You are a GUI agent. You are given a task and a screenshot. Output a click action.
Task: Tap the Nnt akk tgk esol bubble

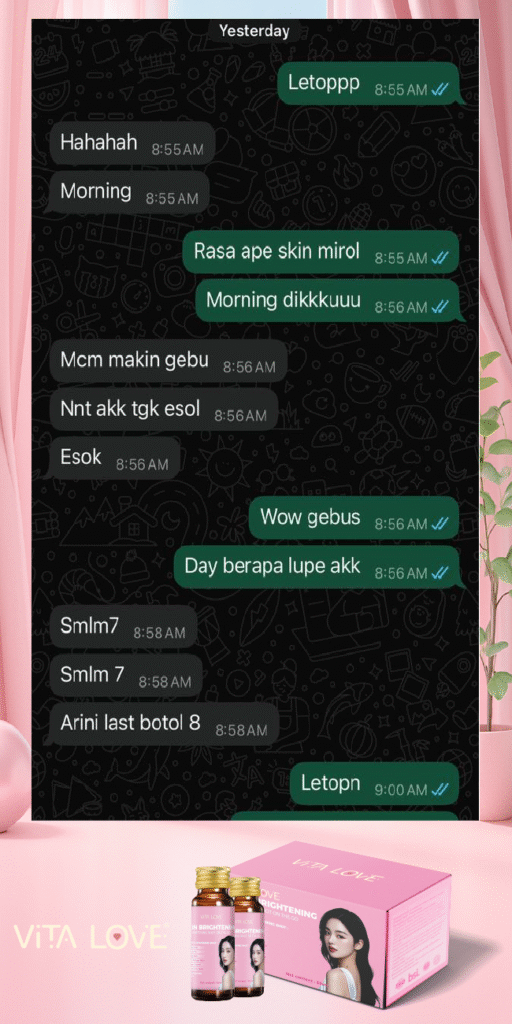[x=163, y=410]
